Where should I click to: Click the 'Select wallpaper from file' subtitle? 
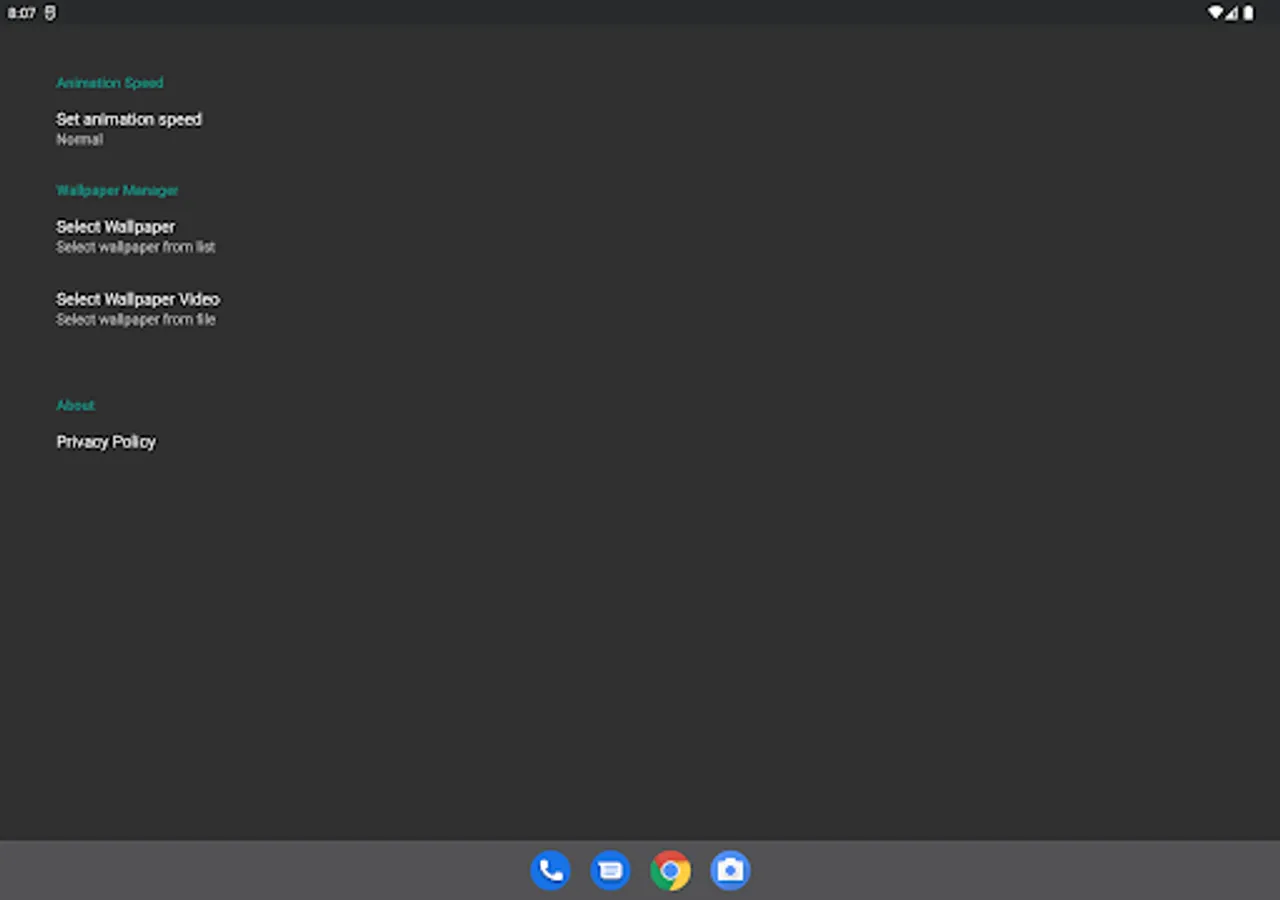point(136,320)
